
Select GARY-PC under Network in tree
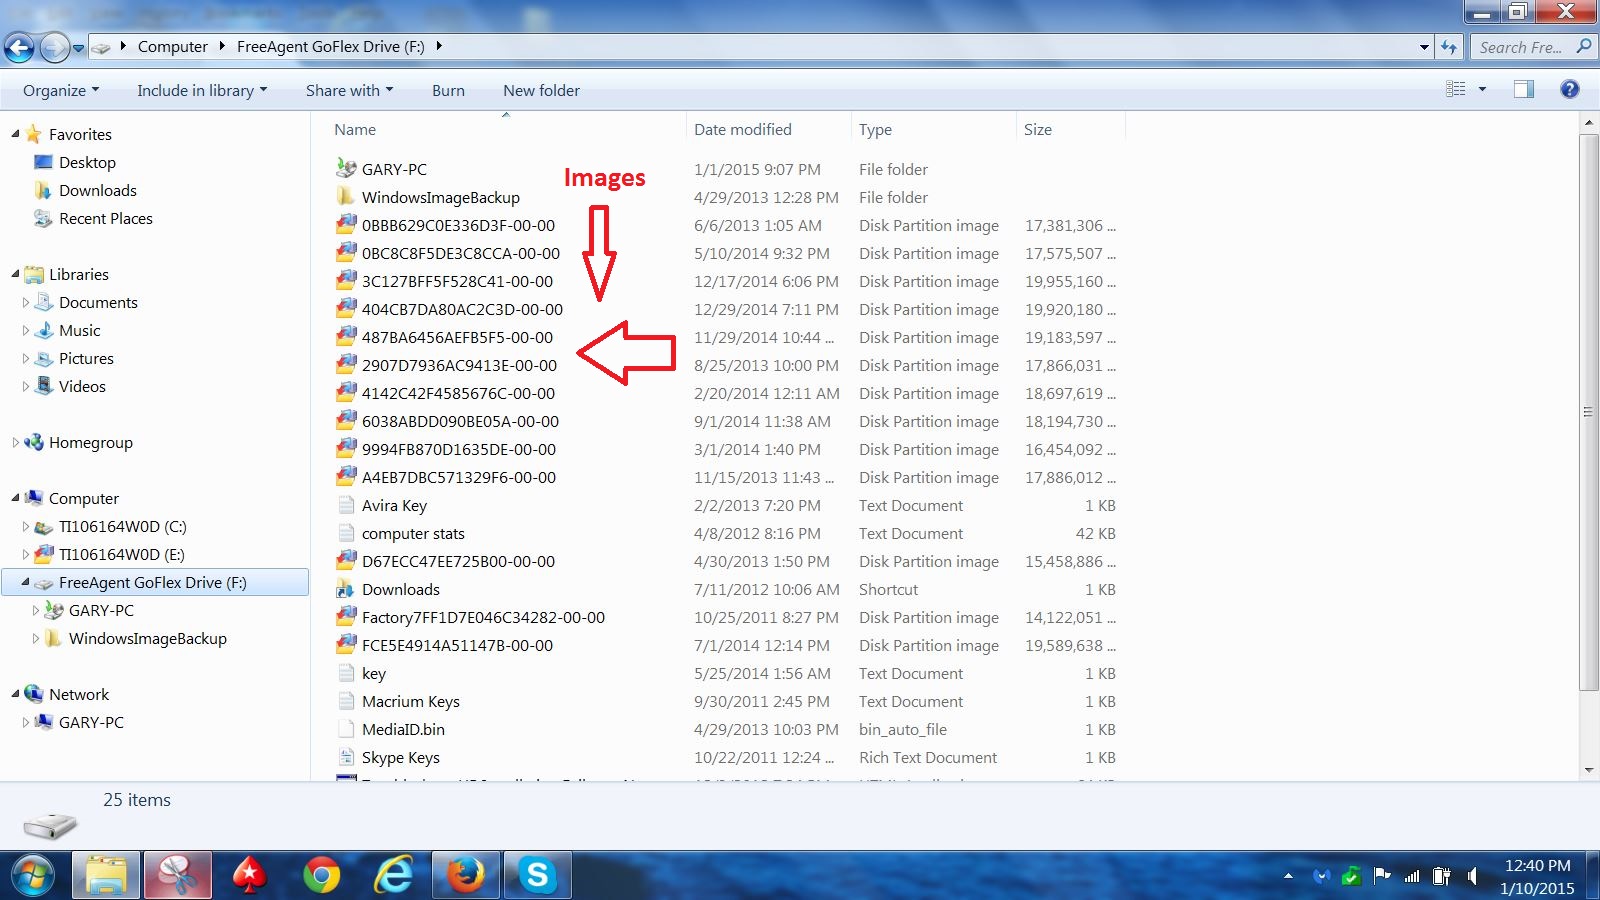pos(91,722)
